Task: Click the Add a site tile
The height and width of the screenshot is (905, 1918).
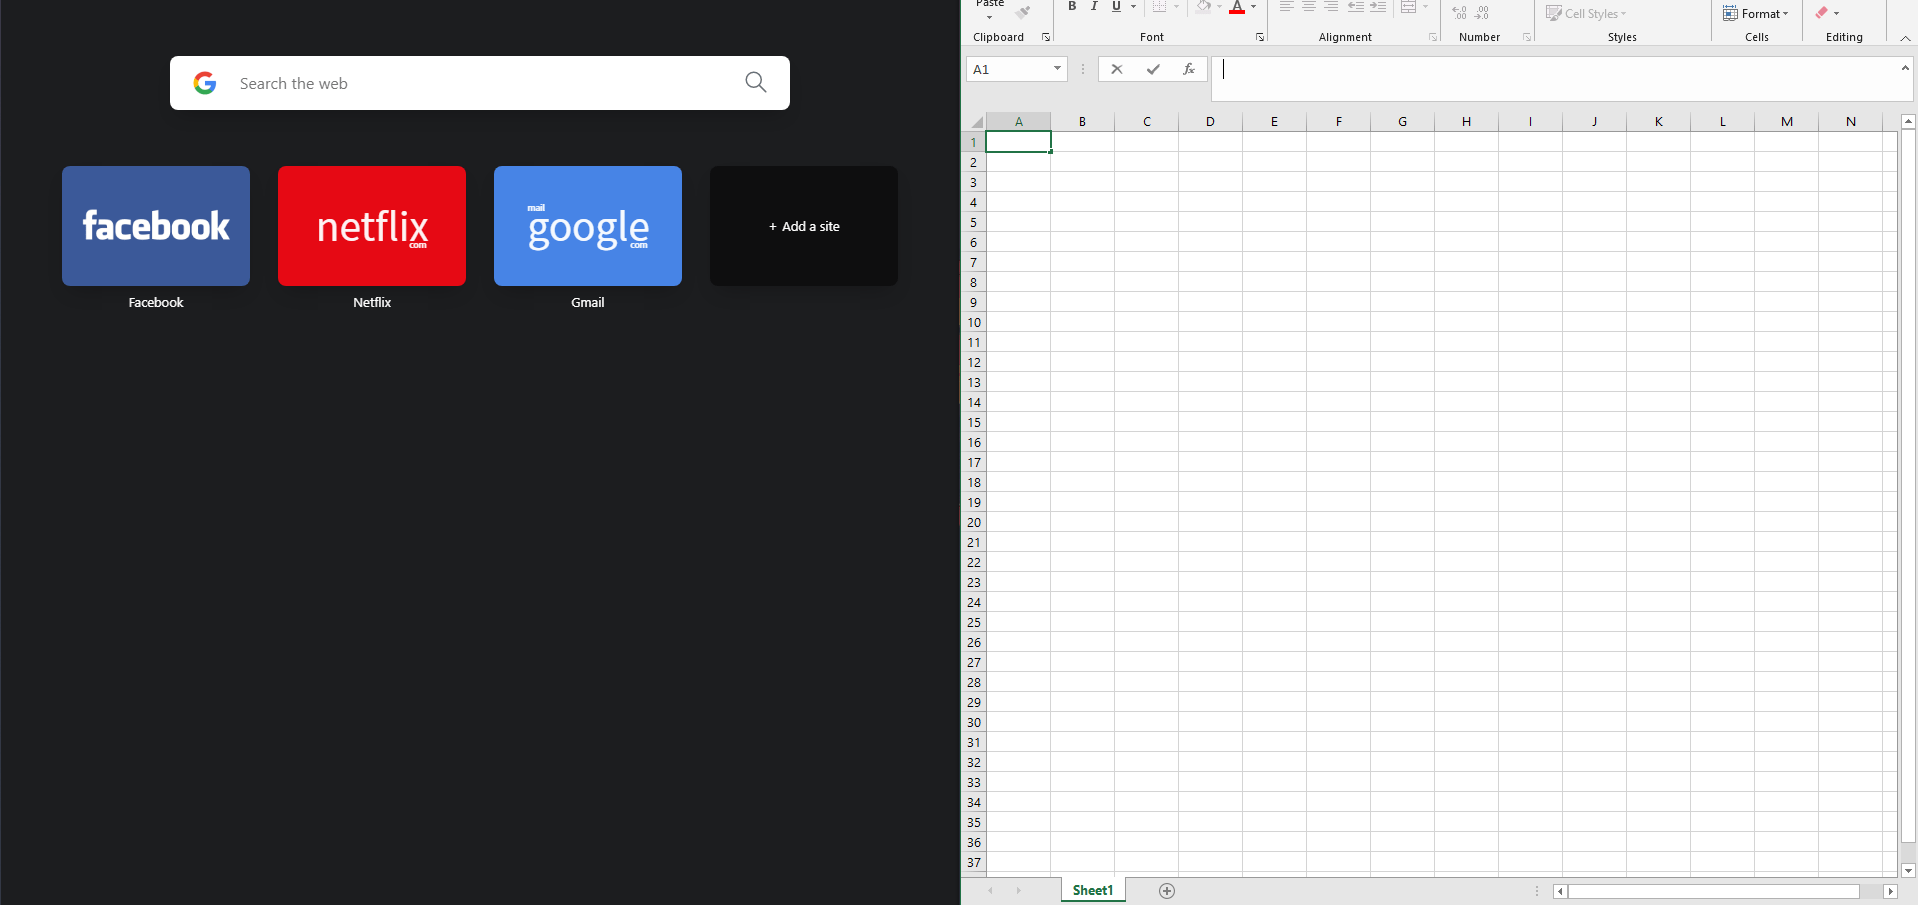Action: click(x=804, y=226)
